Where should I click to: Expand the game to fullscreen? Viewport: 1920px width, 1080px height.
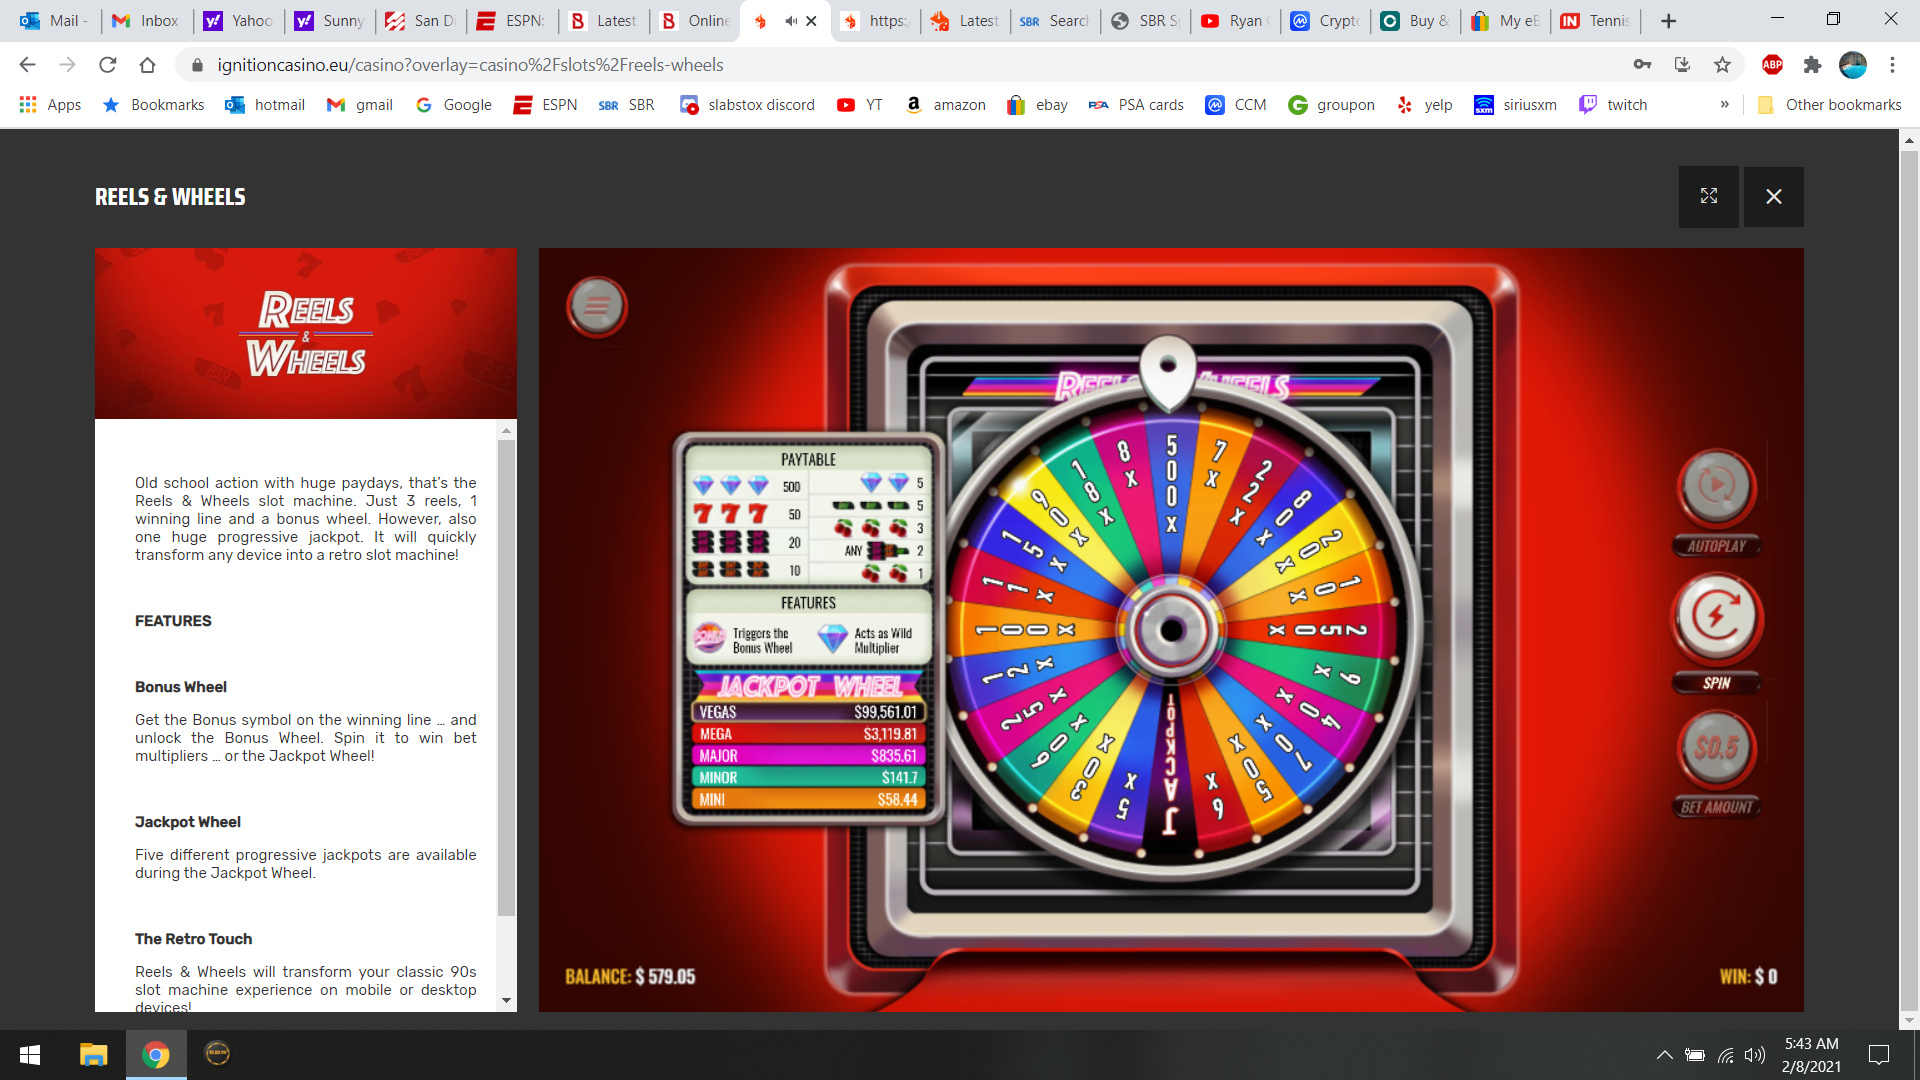[x=1708, y=196]
